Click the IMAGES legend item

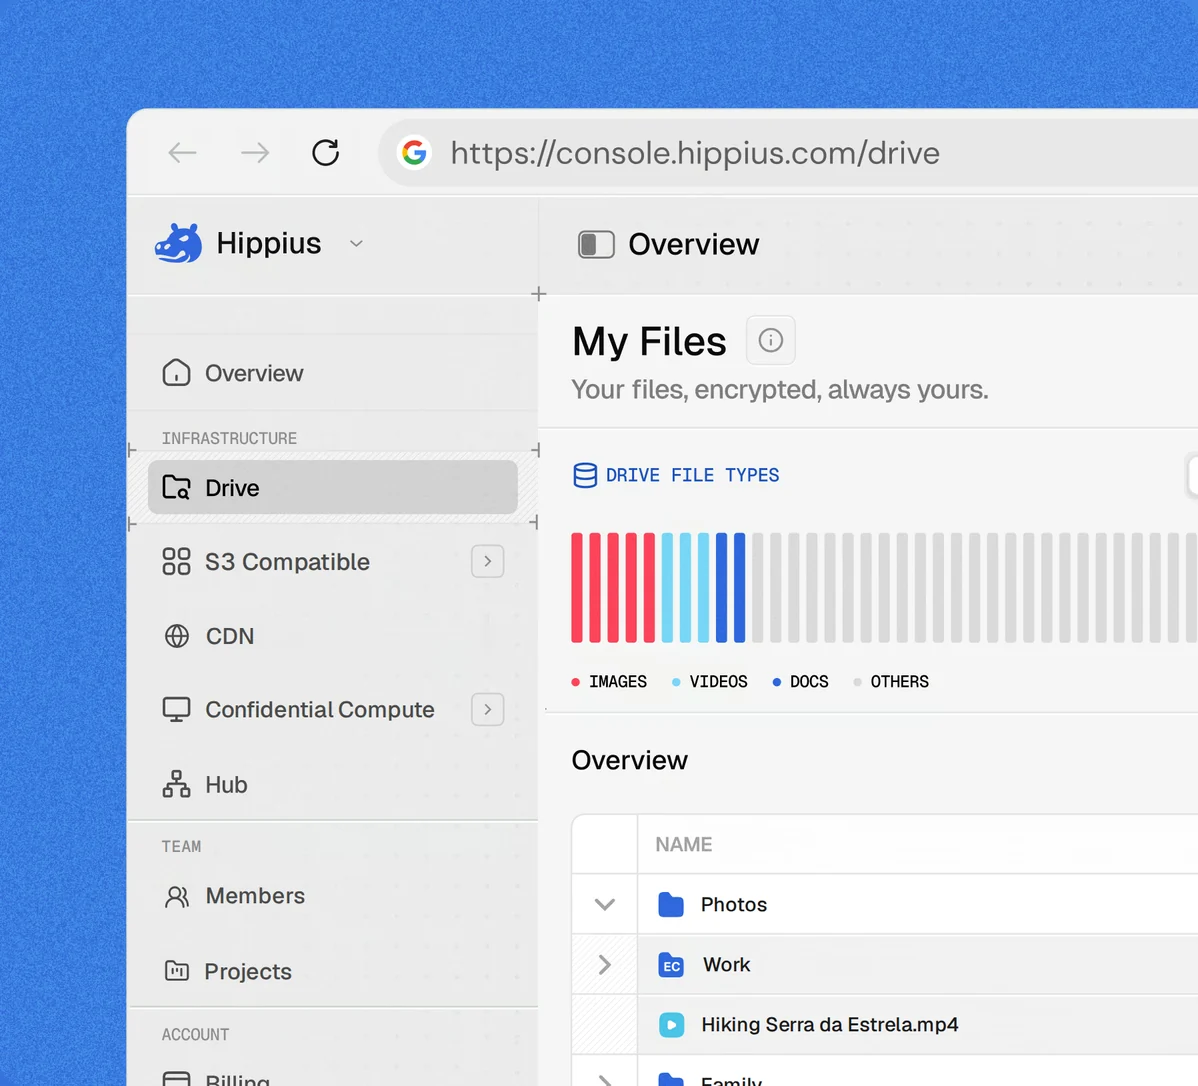[x=609, y=682]
